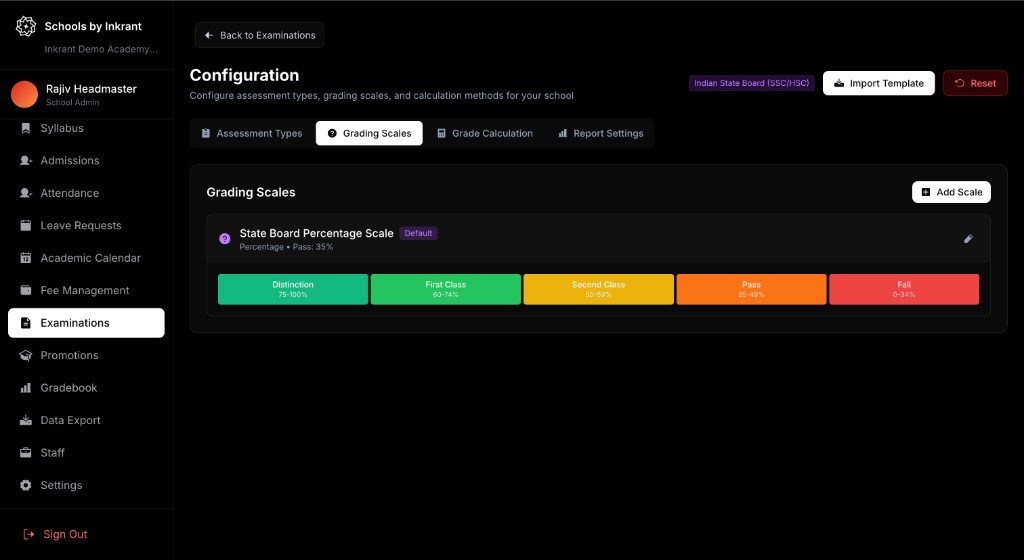Click the School Admin role label
The image size is (1024, 560).
[72, 102]
